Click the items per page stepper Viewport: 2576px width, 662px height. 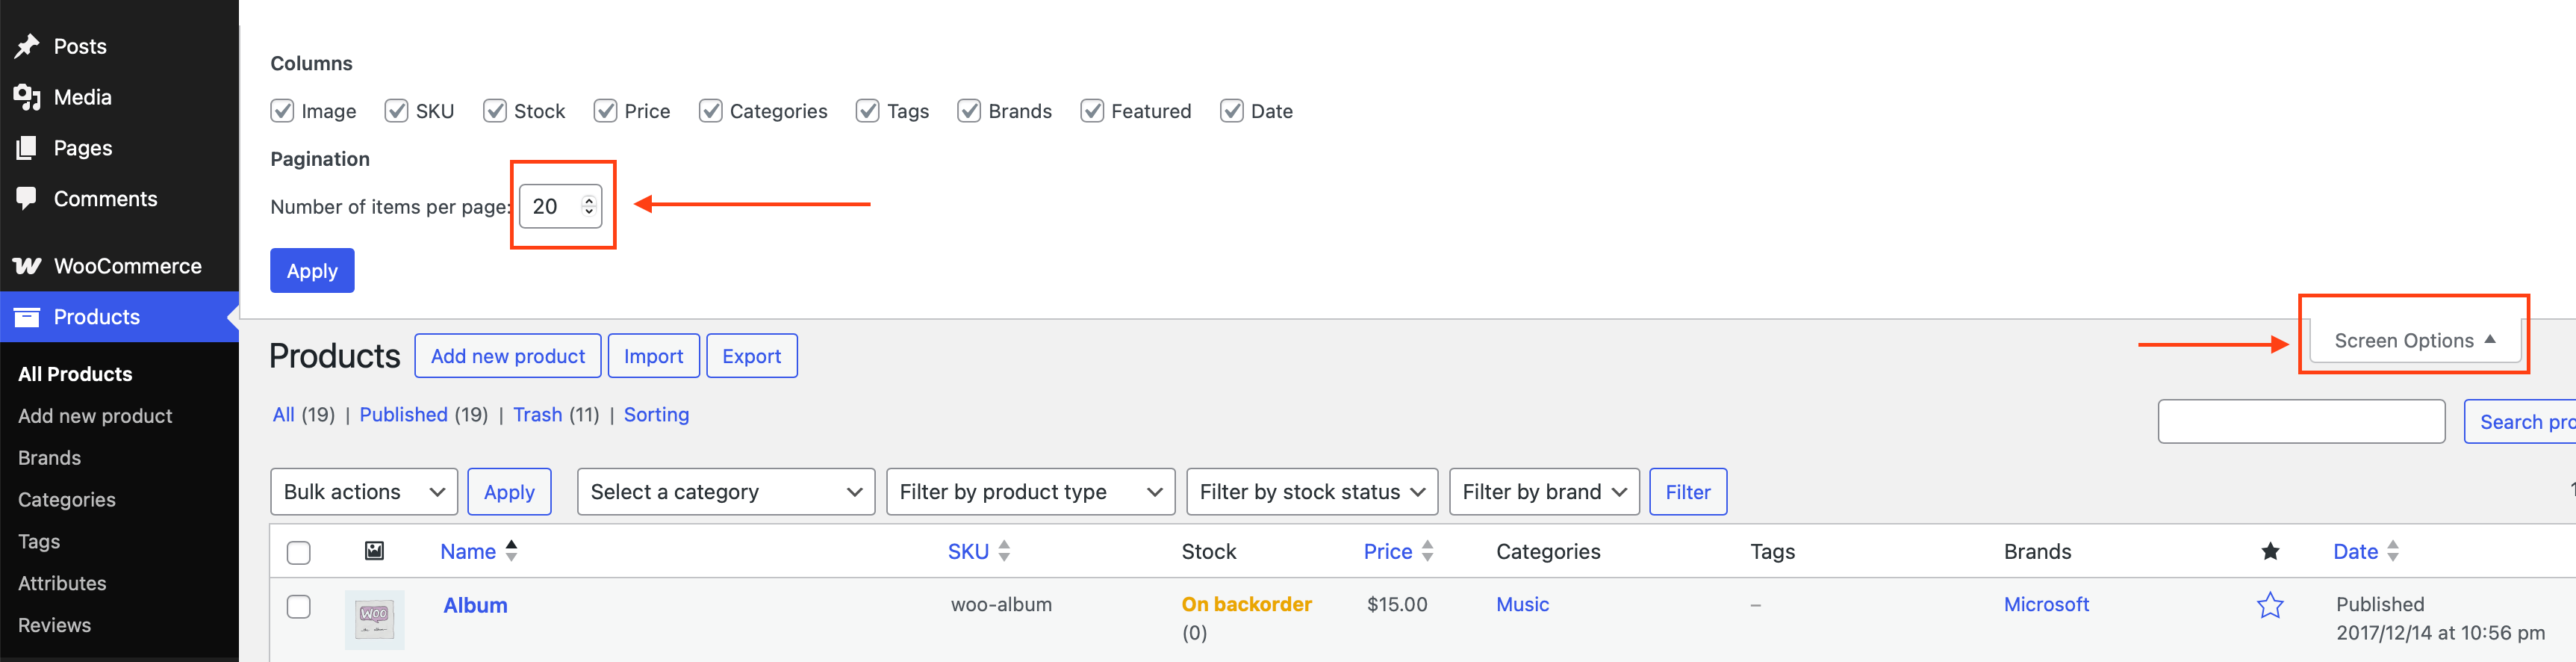coord(589,206)
